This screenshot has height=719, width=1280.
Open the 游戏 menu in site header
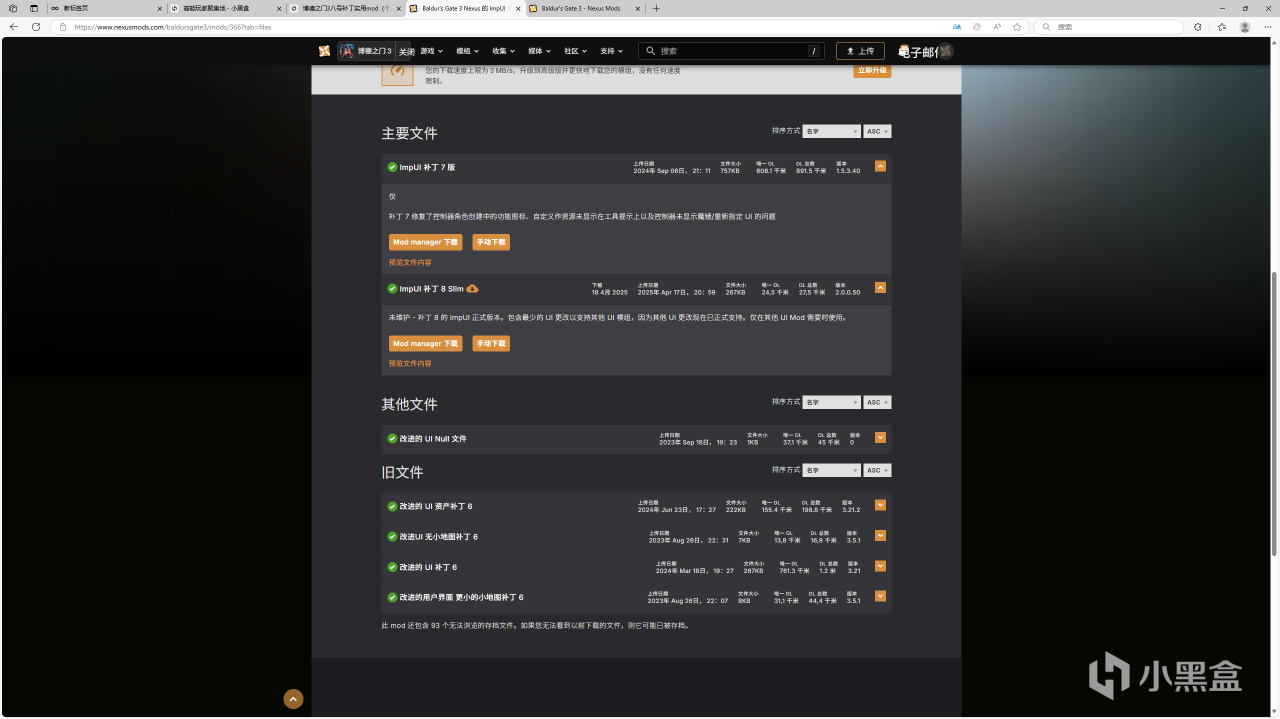coord(433,51)
